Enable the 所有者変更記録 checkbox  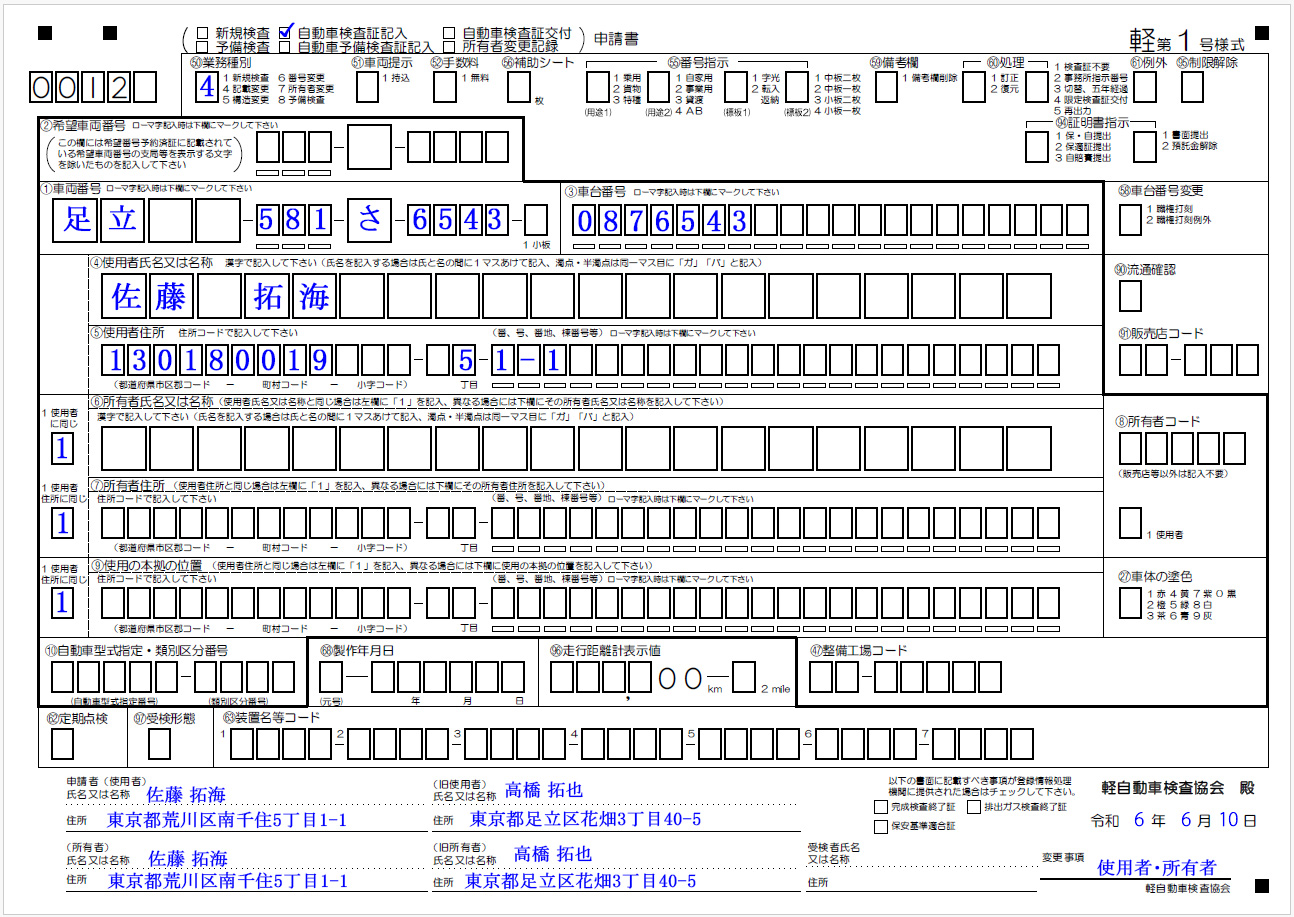449,46
